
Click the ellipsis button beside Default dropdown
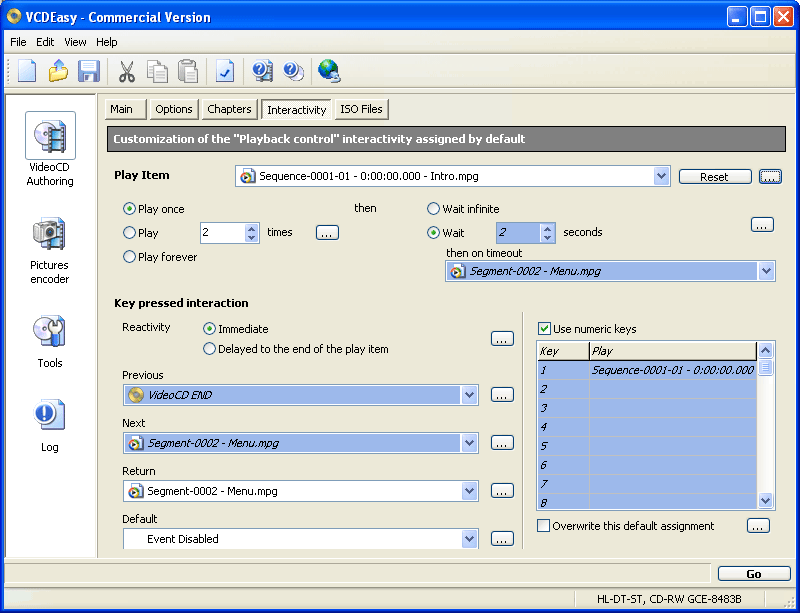click(x=502, y=539)
